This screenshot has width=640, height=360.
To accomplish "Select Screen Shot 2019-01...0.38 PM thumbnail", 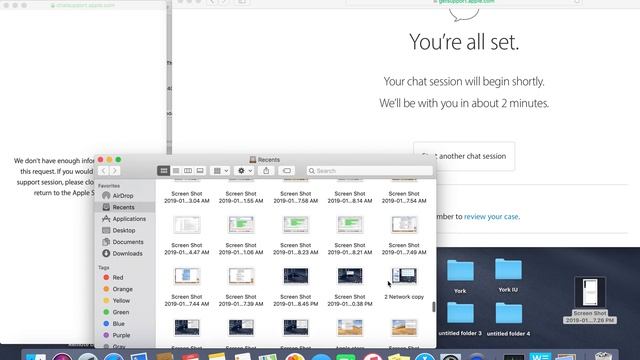I will tap(350, 276).
